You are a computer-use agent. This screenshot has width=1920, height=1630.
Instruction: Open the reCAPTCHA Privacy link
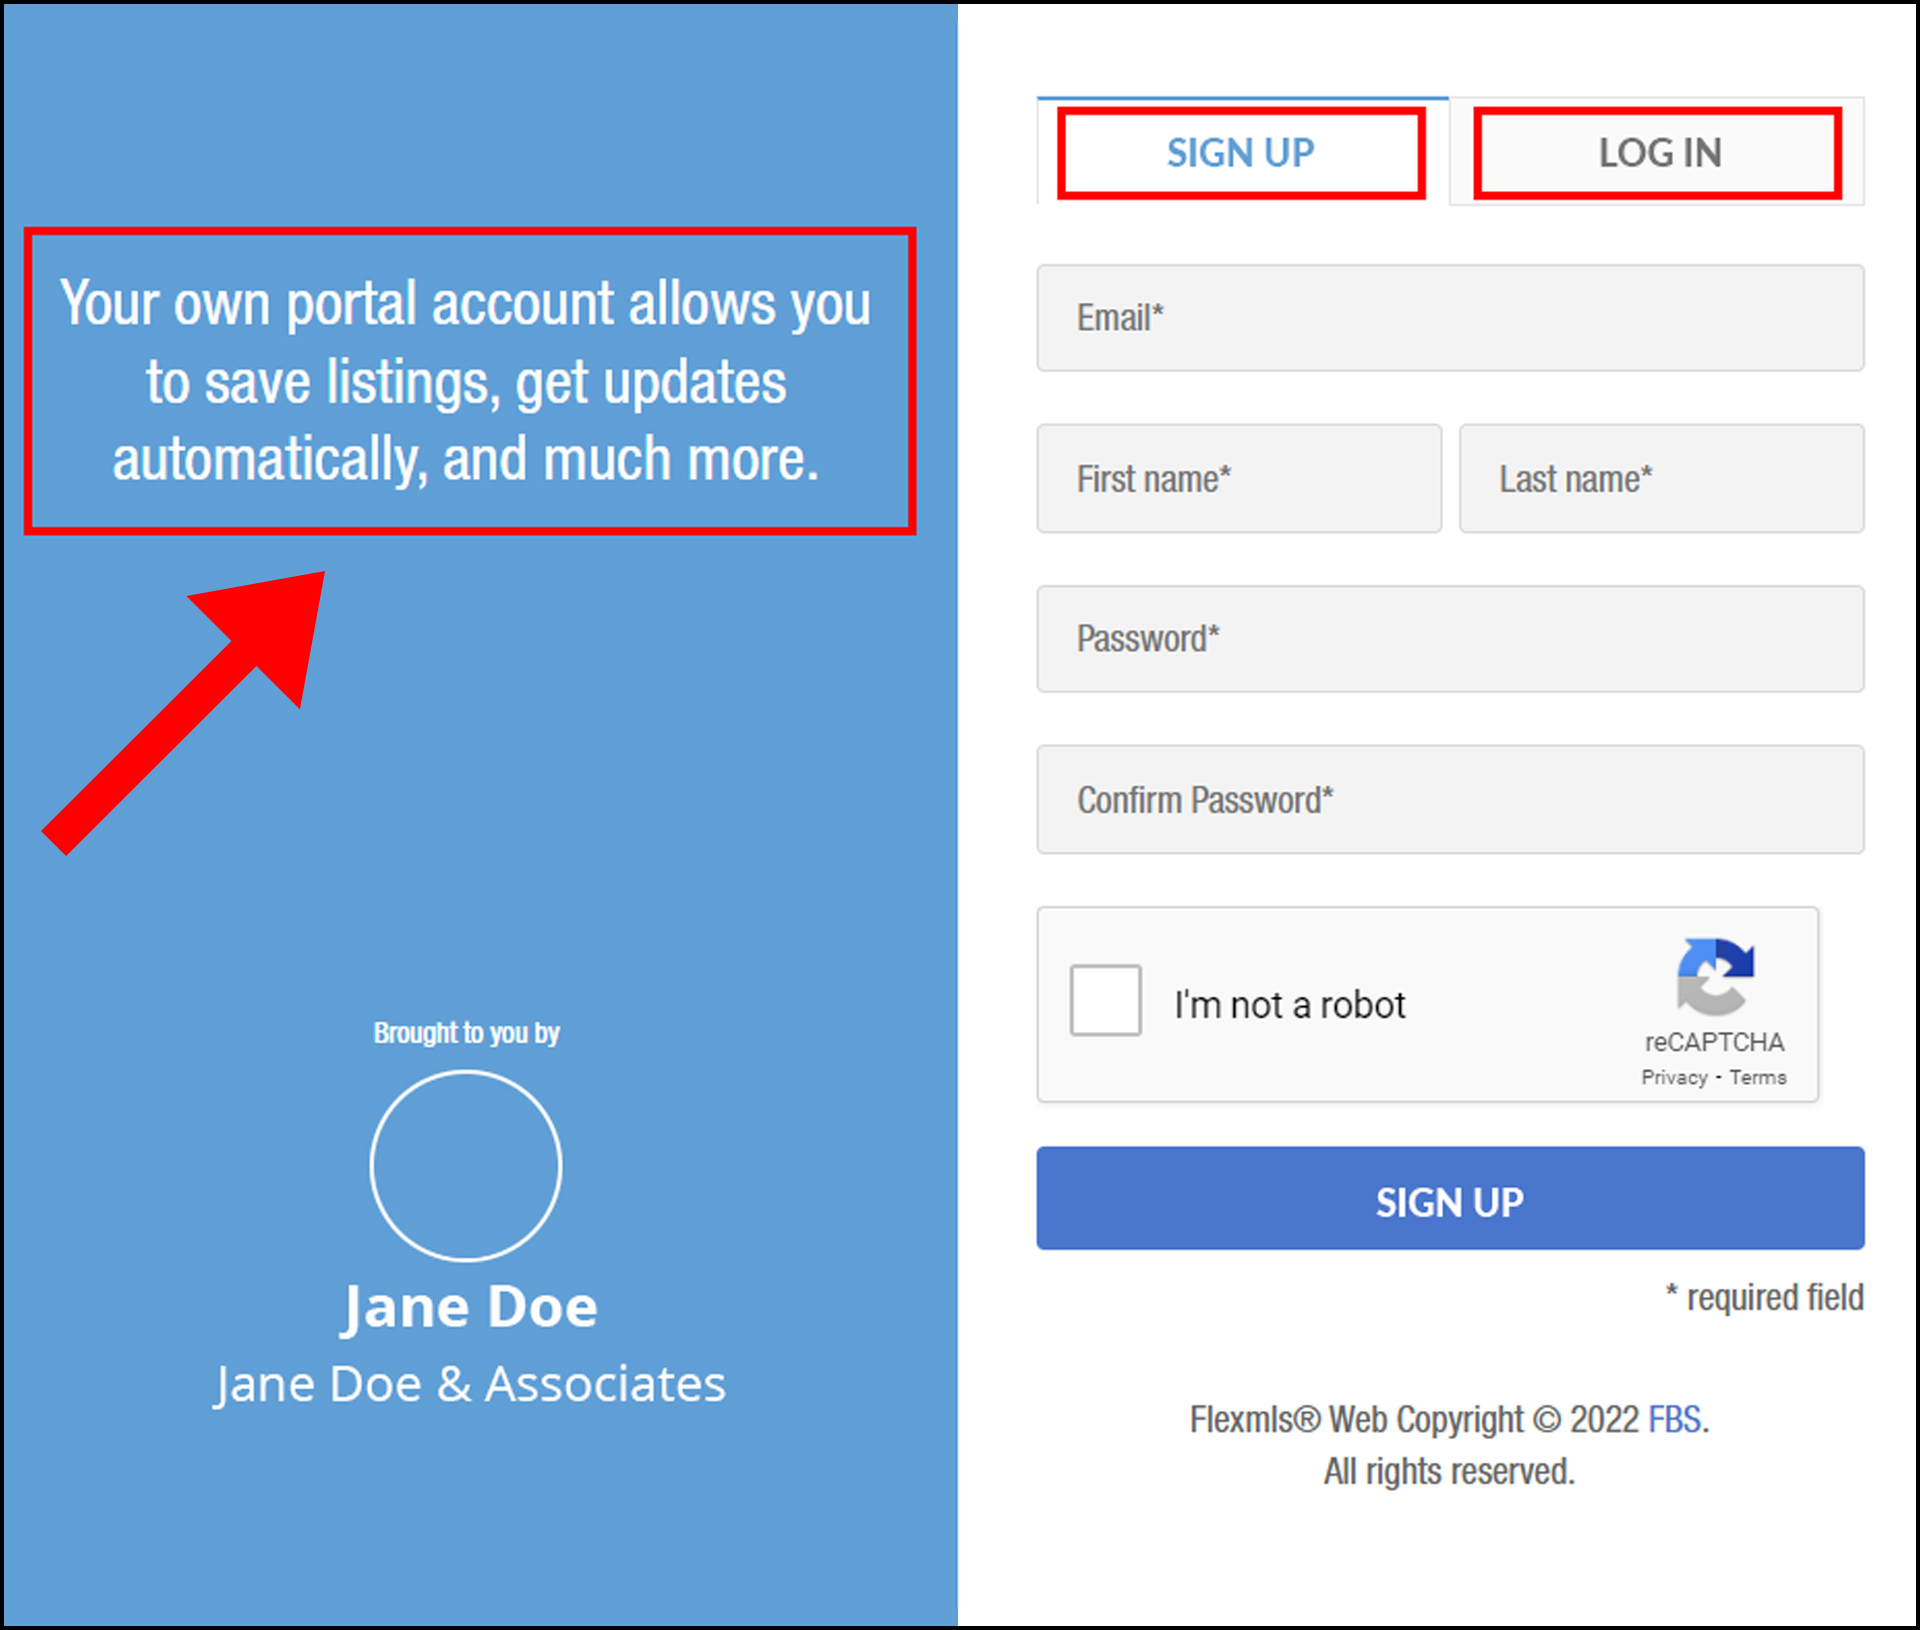point(1674,1077)
